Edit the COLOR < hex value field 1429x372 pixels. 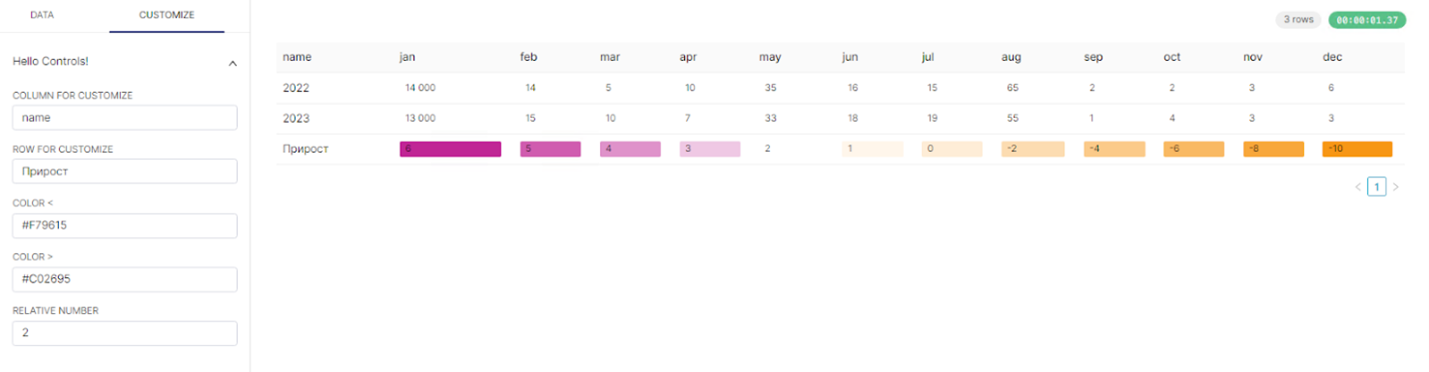(125, 225)
